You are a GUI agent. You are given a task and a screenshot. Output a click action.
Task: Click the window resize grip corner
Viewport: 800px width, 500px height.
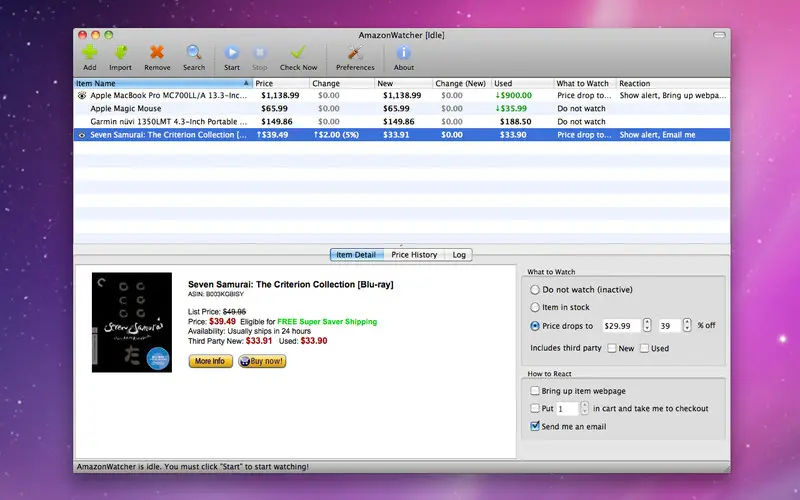tap(726, 468)
